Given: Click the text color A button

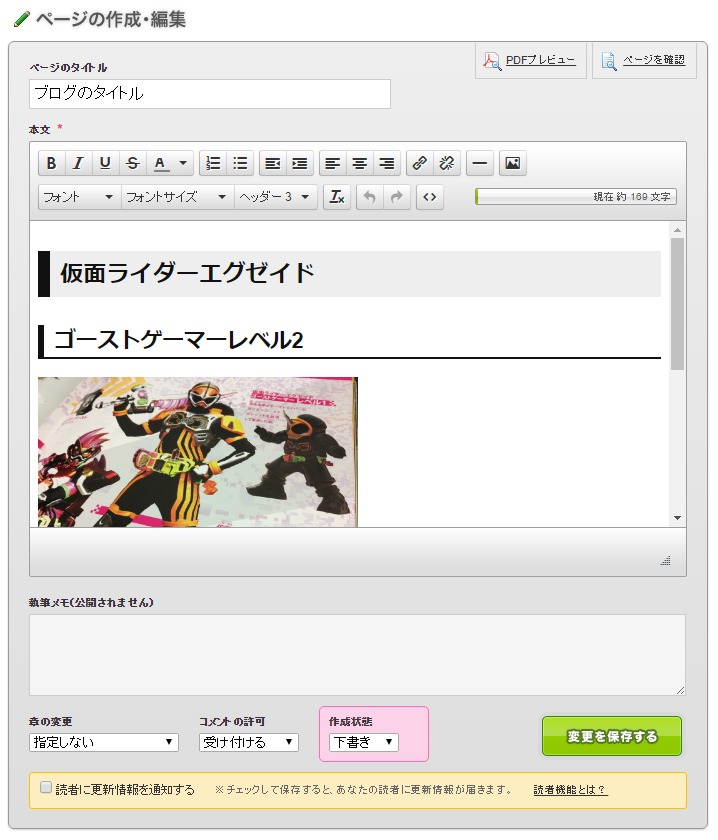Looking at the screenshot, I should pos(160,163).
